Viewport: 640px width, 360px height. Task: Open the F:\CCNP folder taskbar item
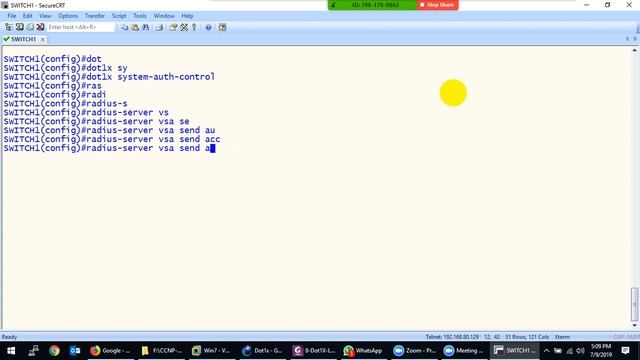coord(161,351)
